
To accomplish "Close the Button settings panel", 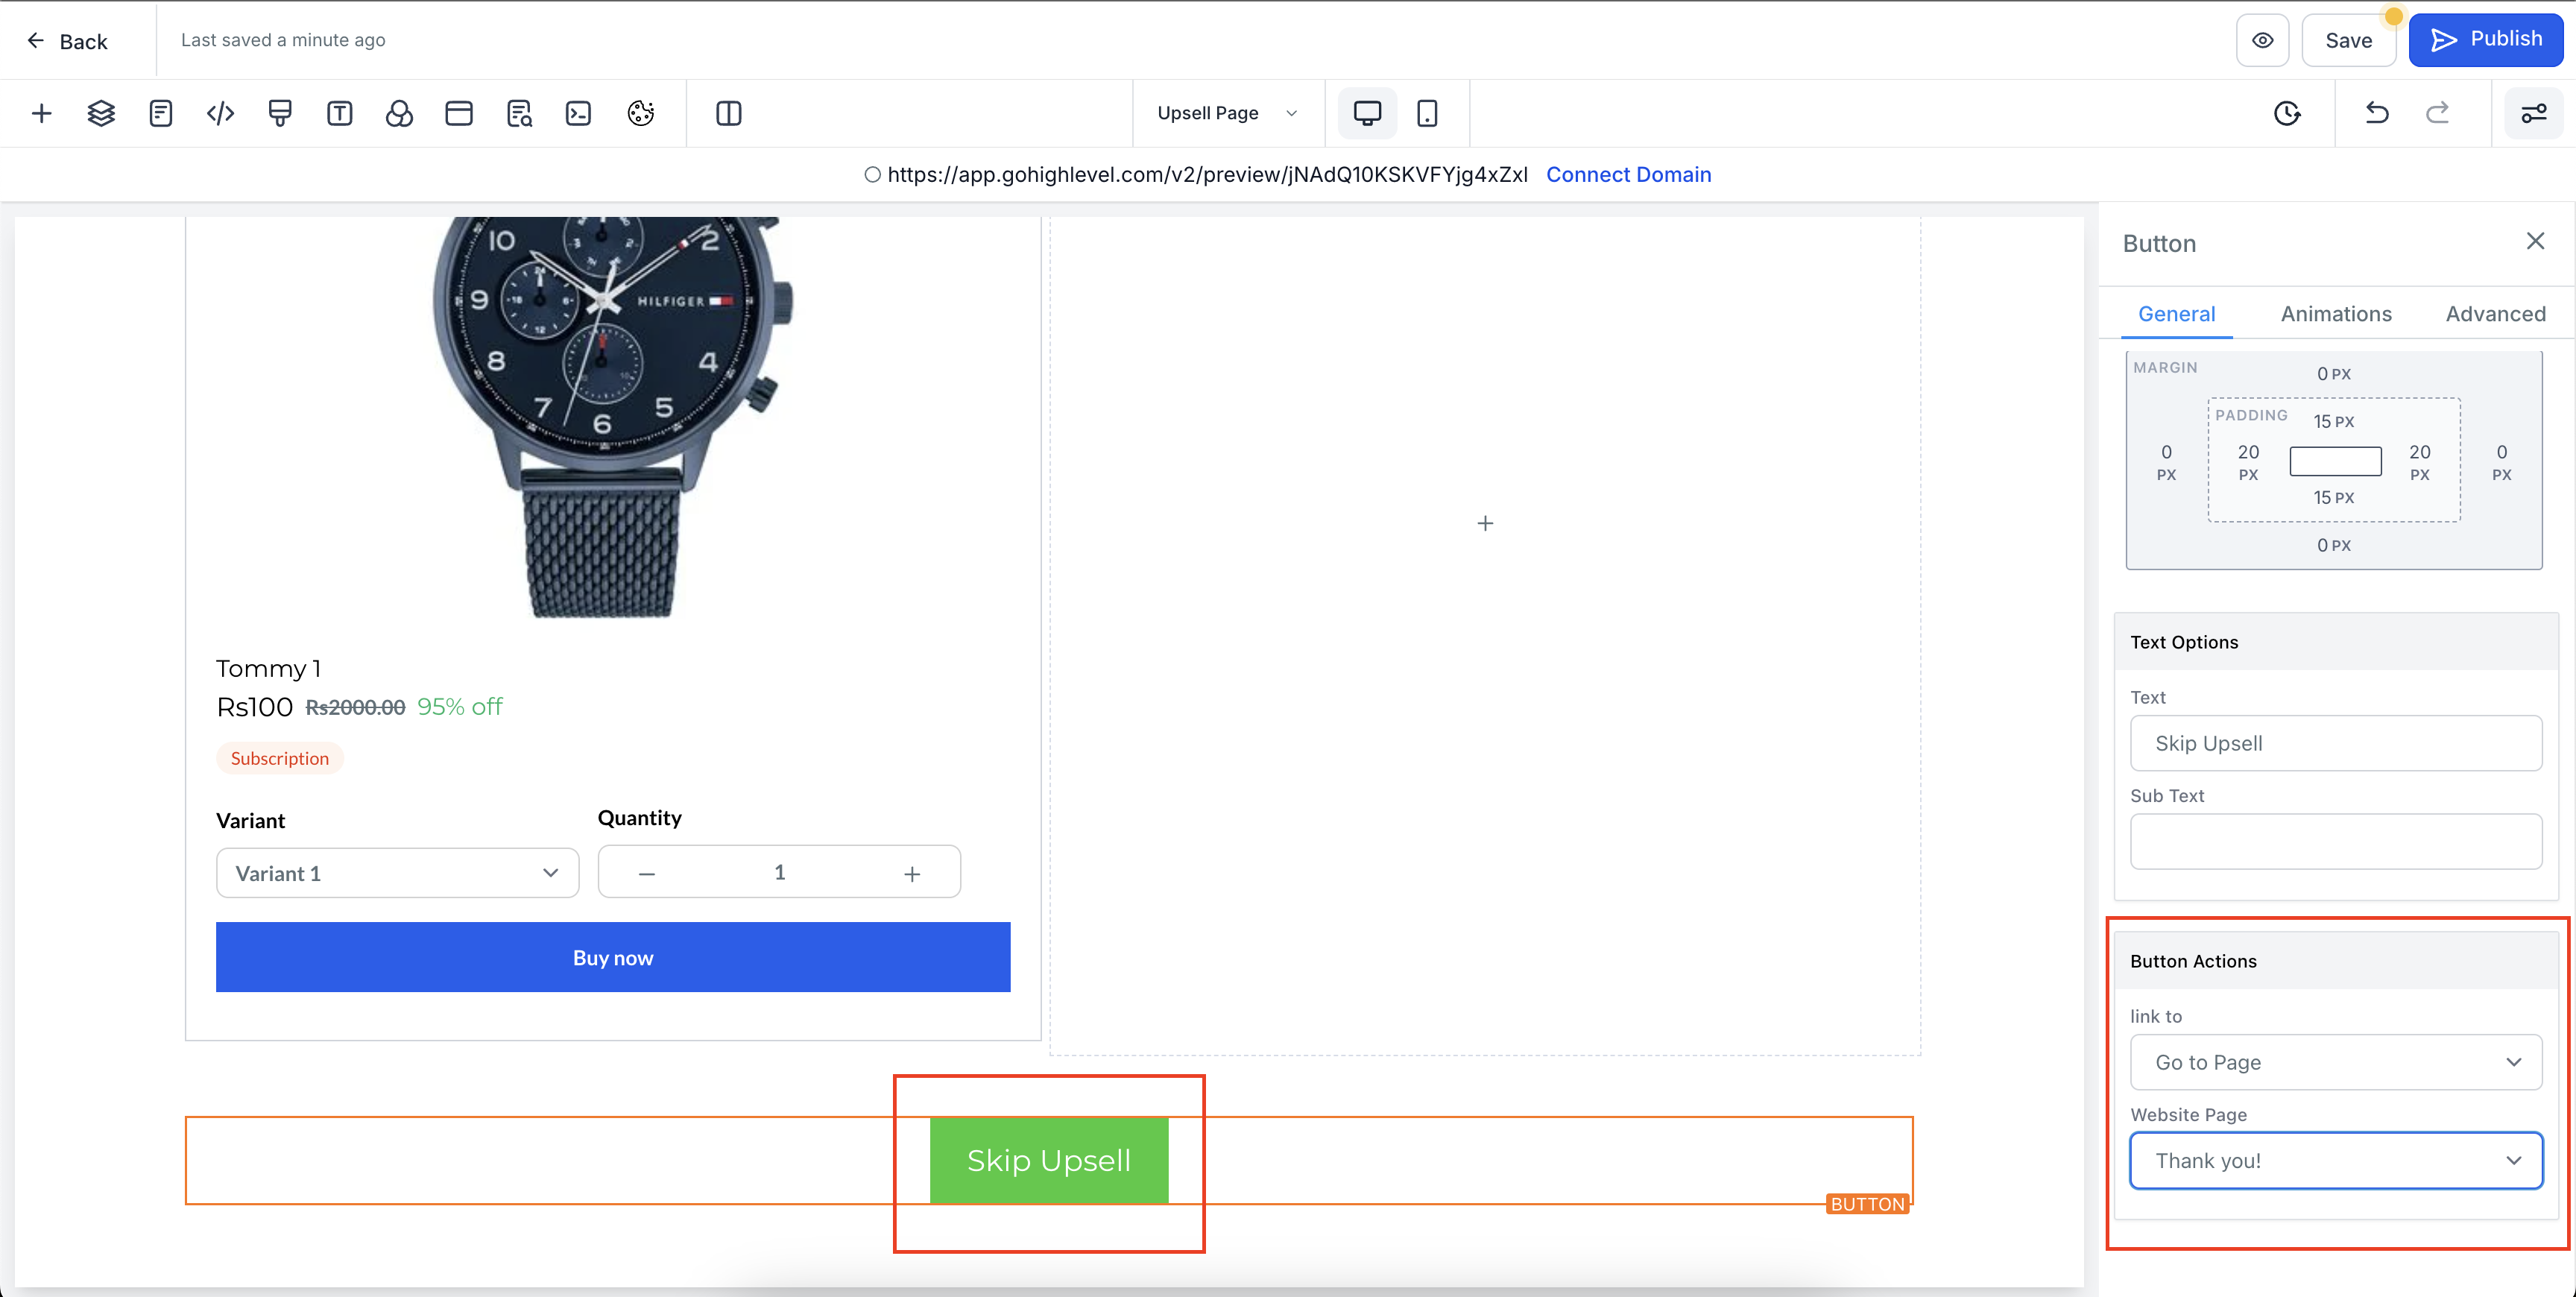I will [x=2535, y=241].
